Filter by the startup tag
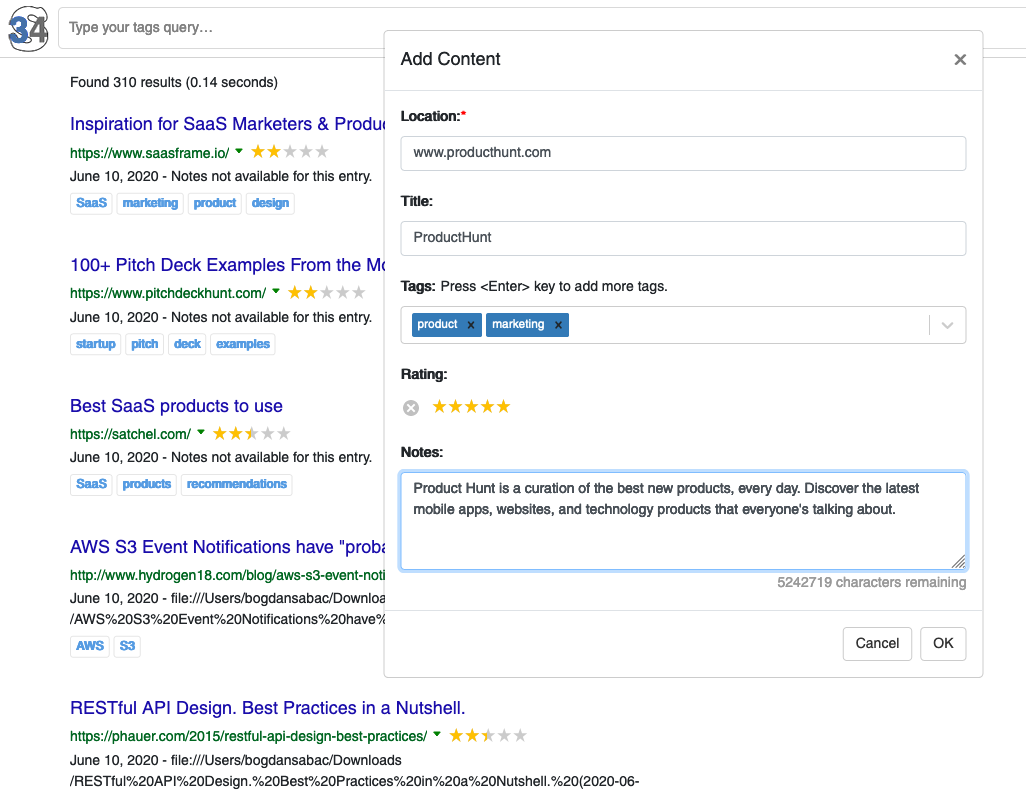 (x=96, y=344)
